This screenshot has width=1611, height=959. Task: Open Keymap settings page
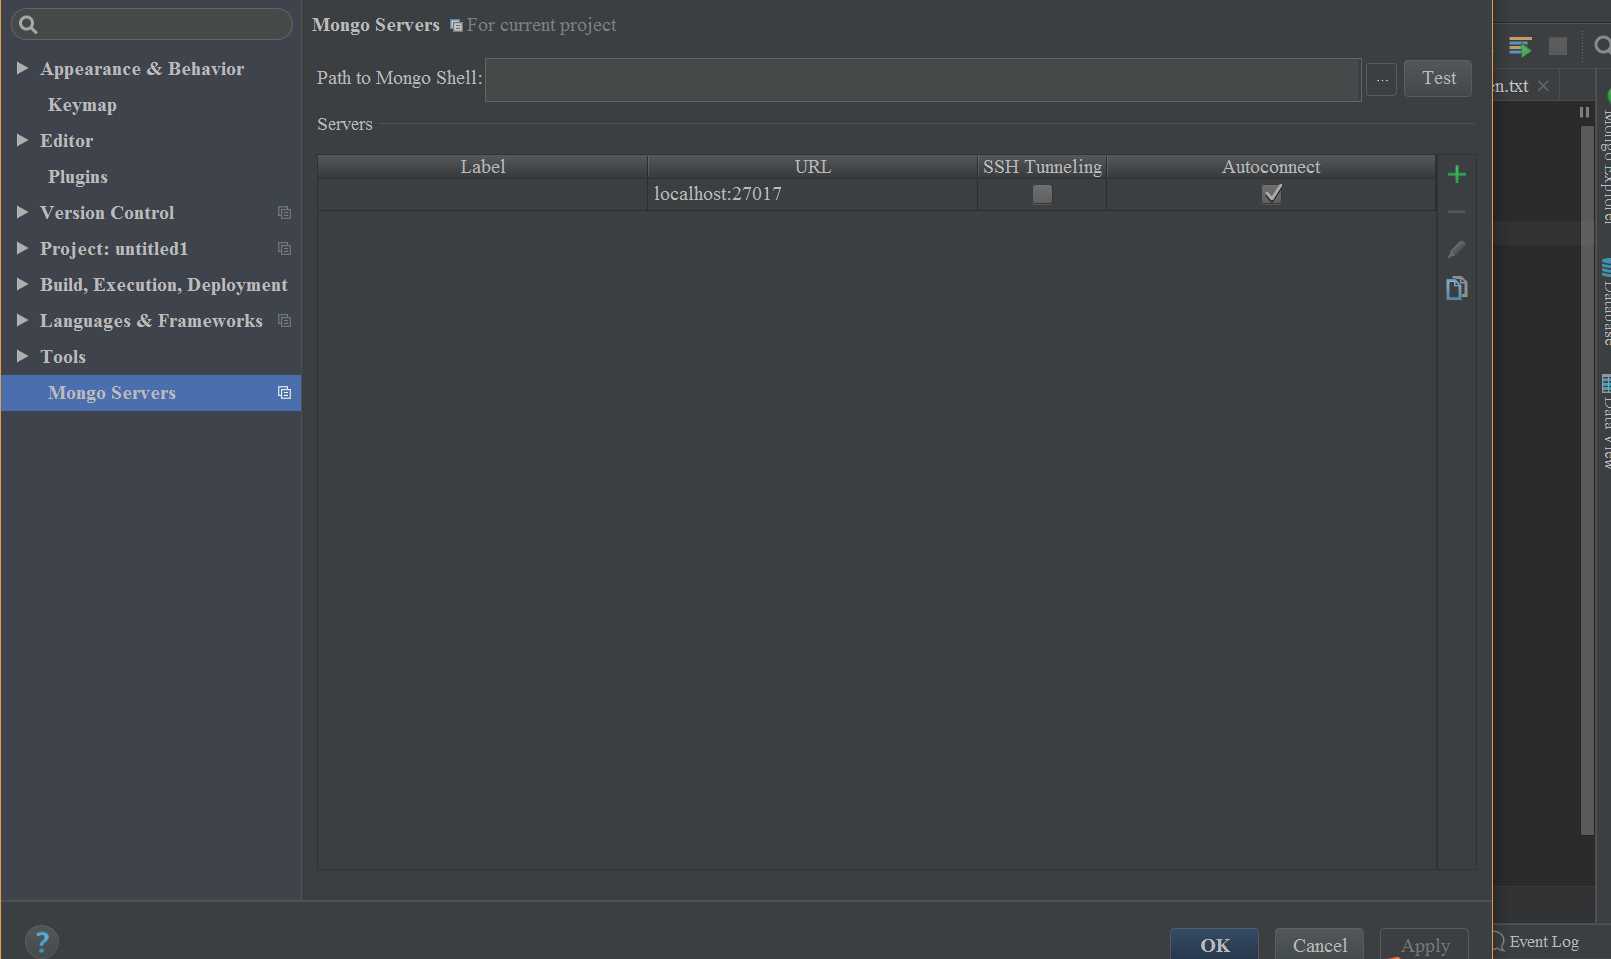coord(82,105)
